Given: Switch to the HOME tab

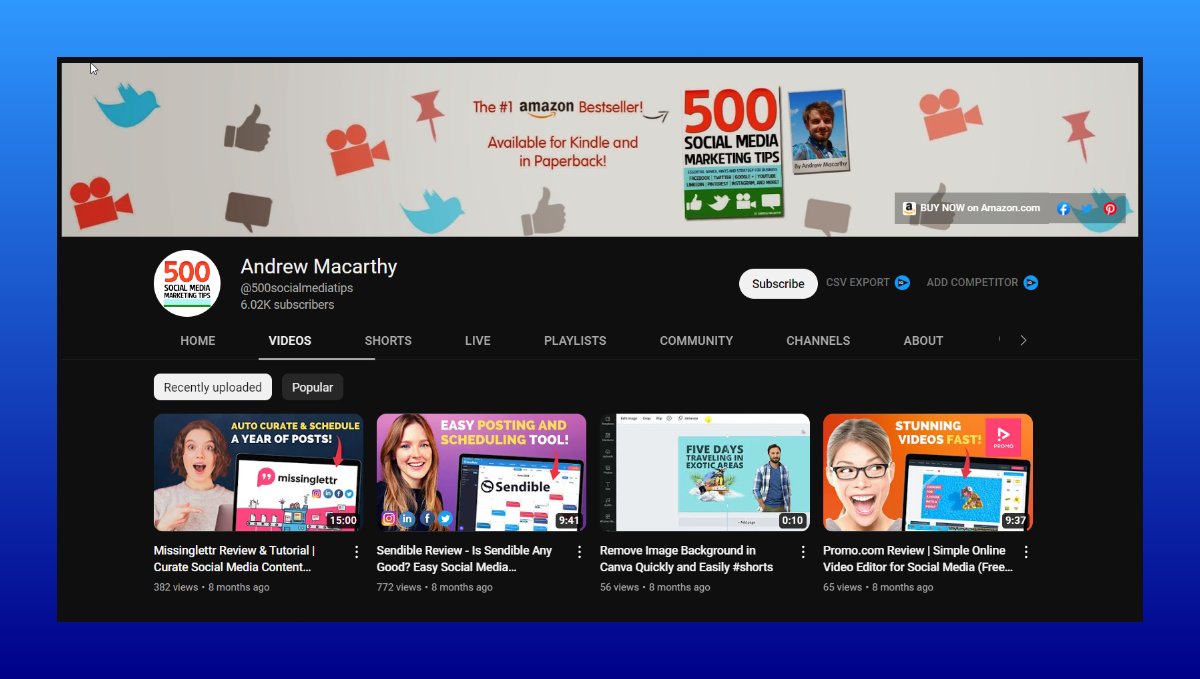Looking at the screenshot, I should pyautogui.click(x=198, y=341).
